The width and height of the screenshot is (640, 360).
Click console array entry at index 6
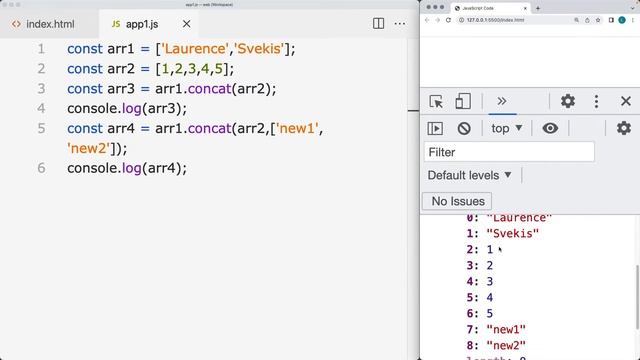[x=480, y=313]
